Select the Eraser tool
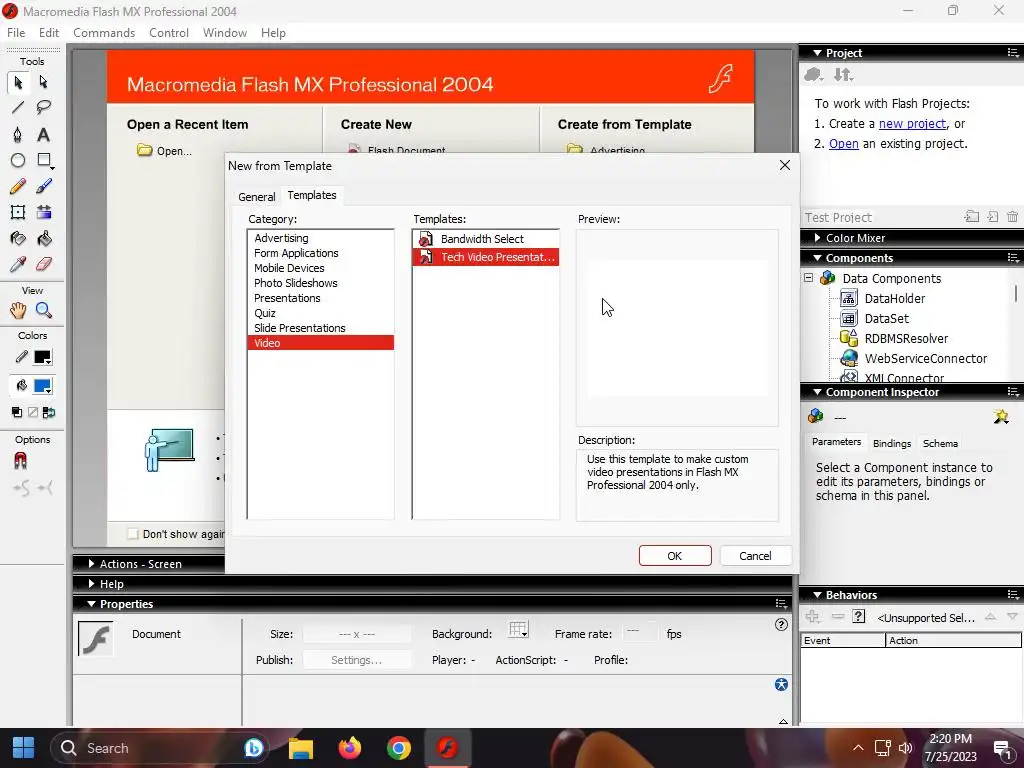 click(44, 264)
